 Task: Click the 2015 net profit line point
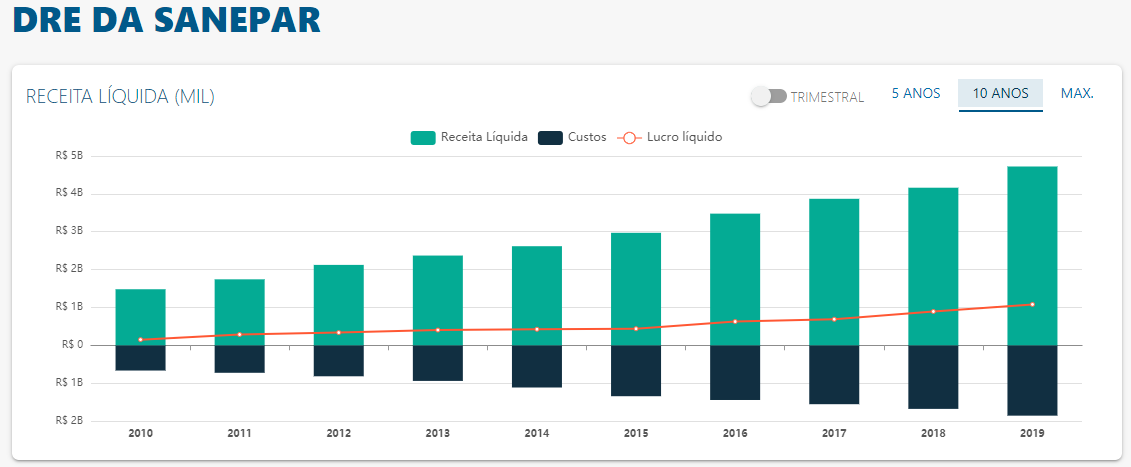[x=635, y=328]
